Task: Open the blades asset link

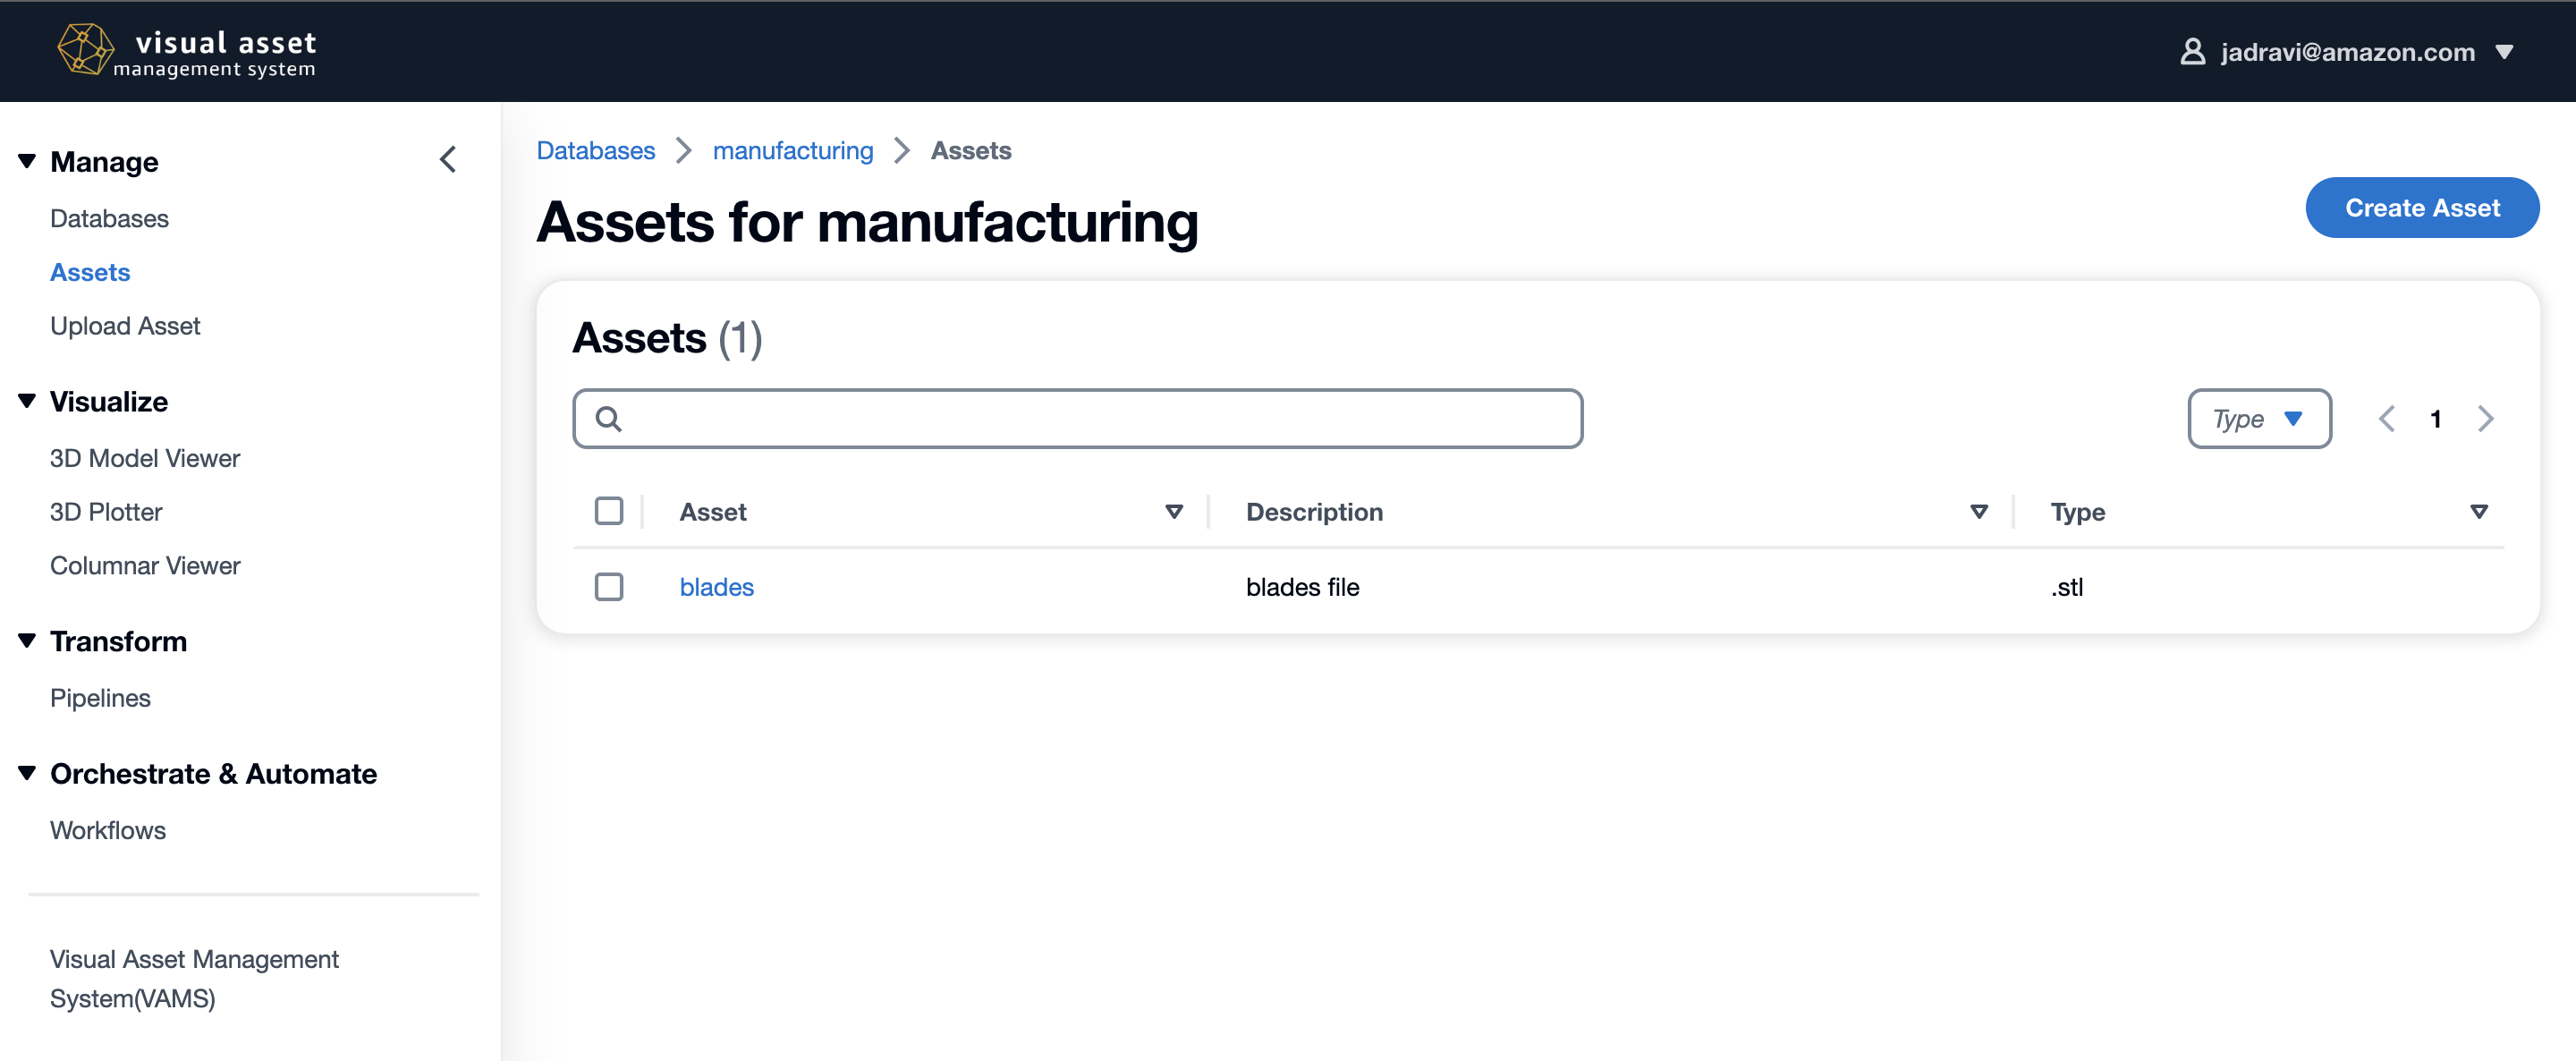Action: coord(716,587)
